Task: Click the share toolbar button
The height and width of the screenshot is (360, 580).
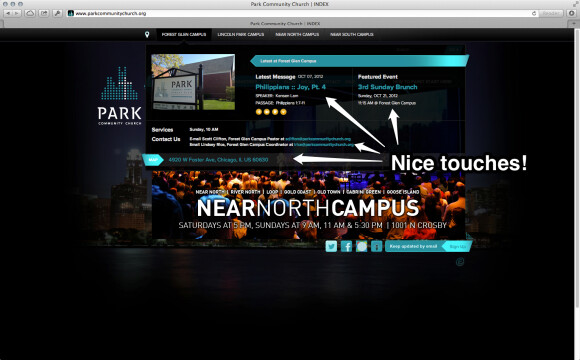Action: [44, 13]
